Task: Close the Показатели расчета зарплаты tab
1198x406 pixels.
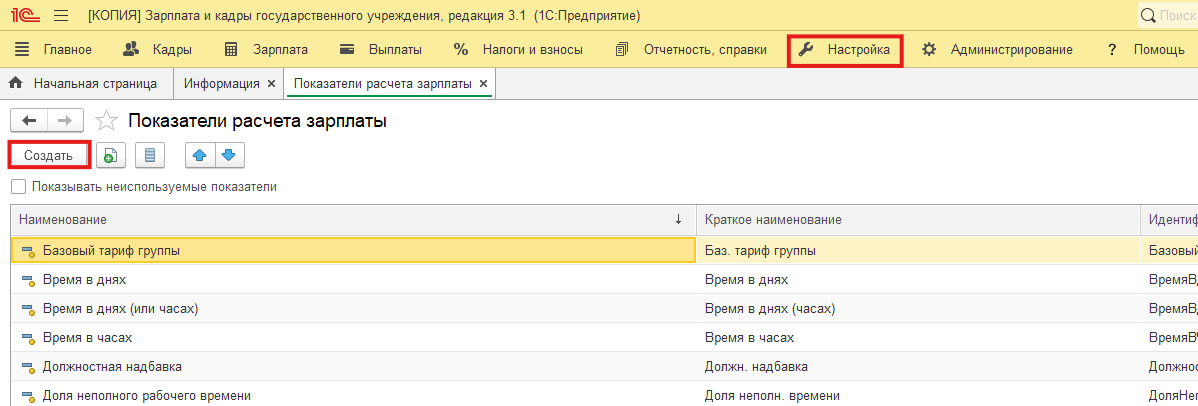Action: (x=483, y=84)
